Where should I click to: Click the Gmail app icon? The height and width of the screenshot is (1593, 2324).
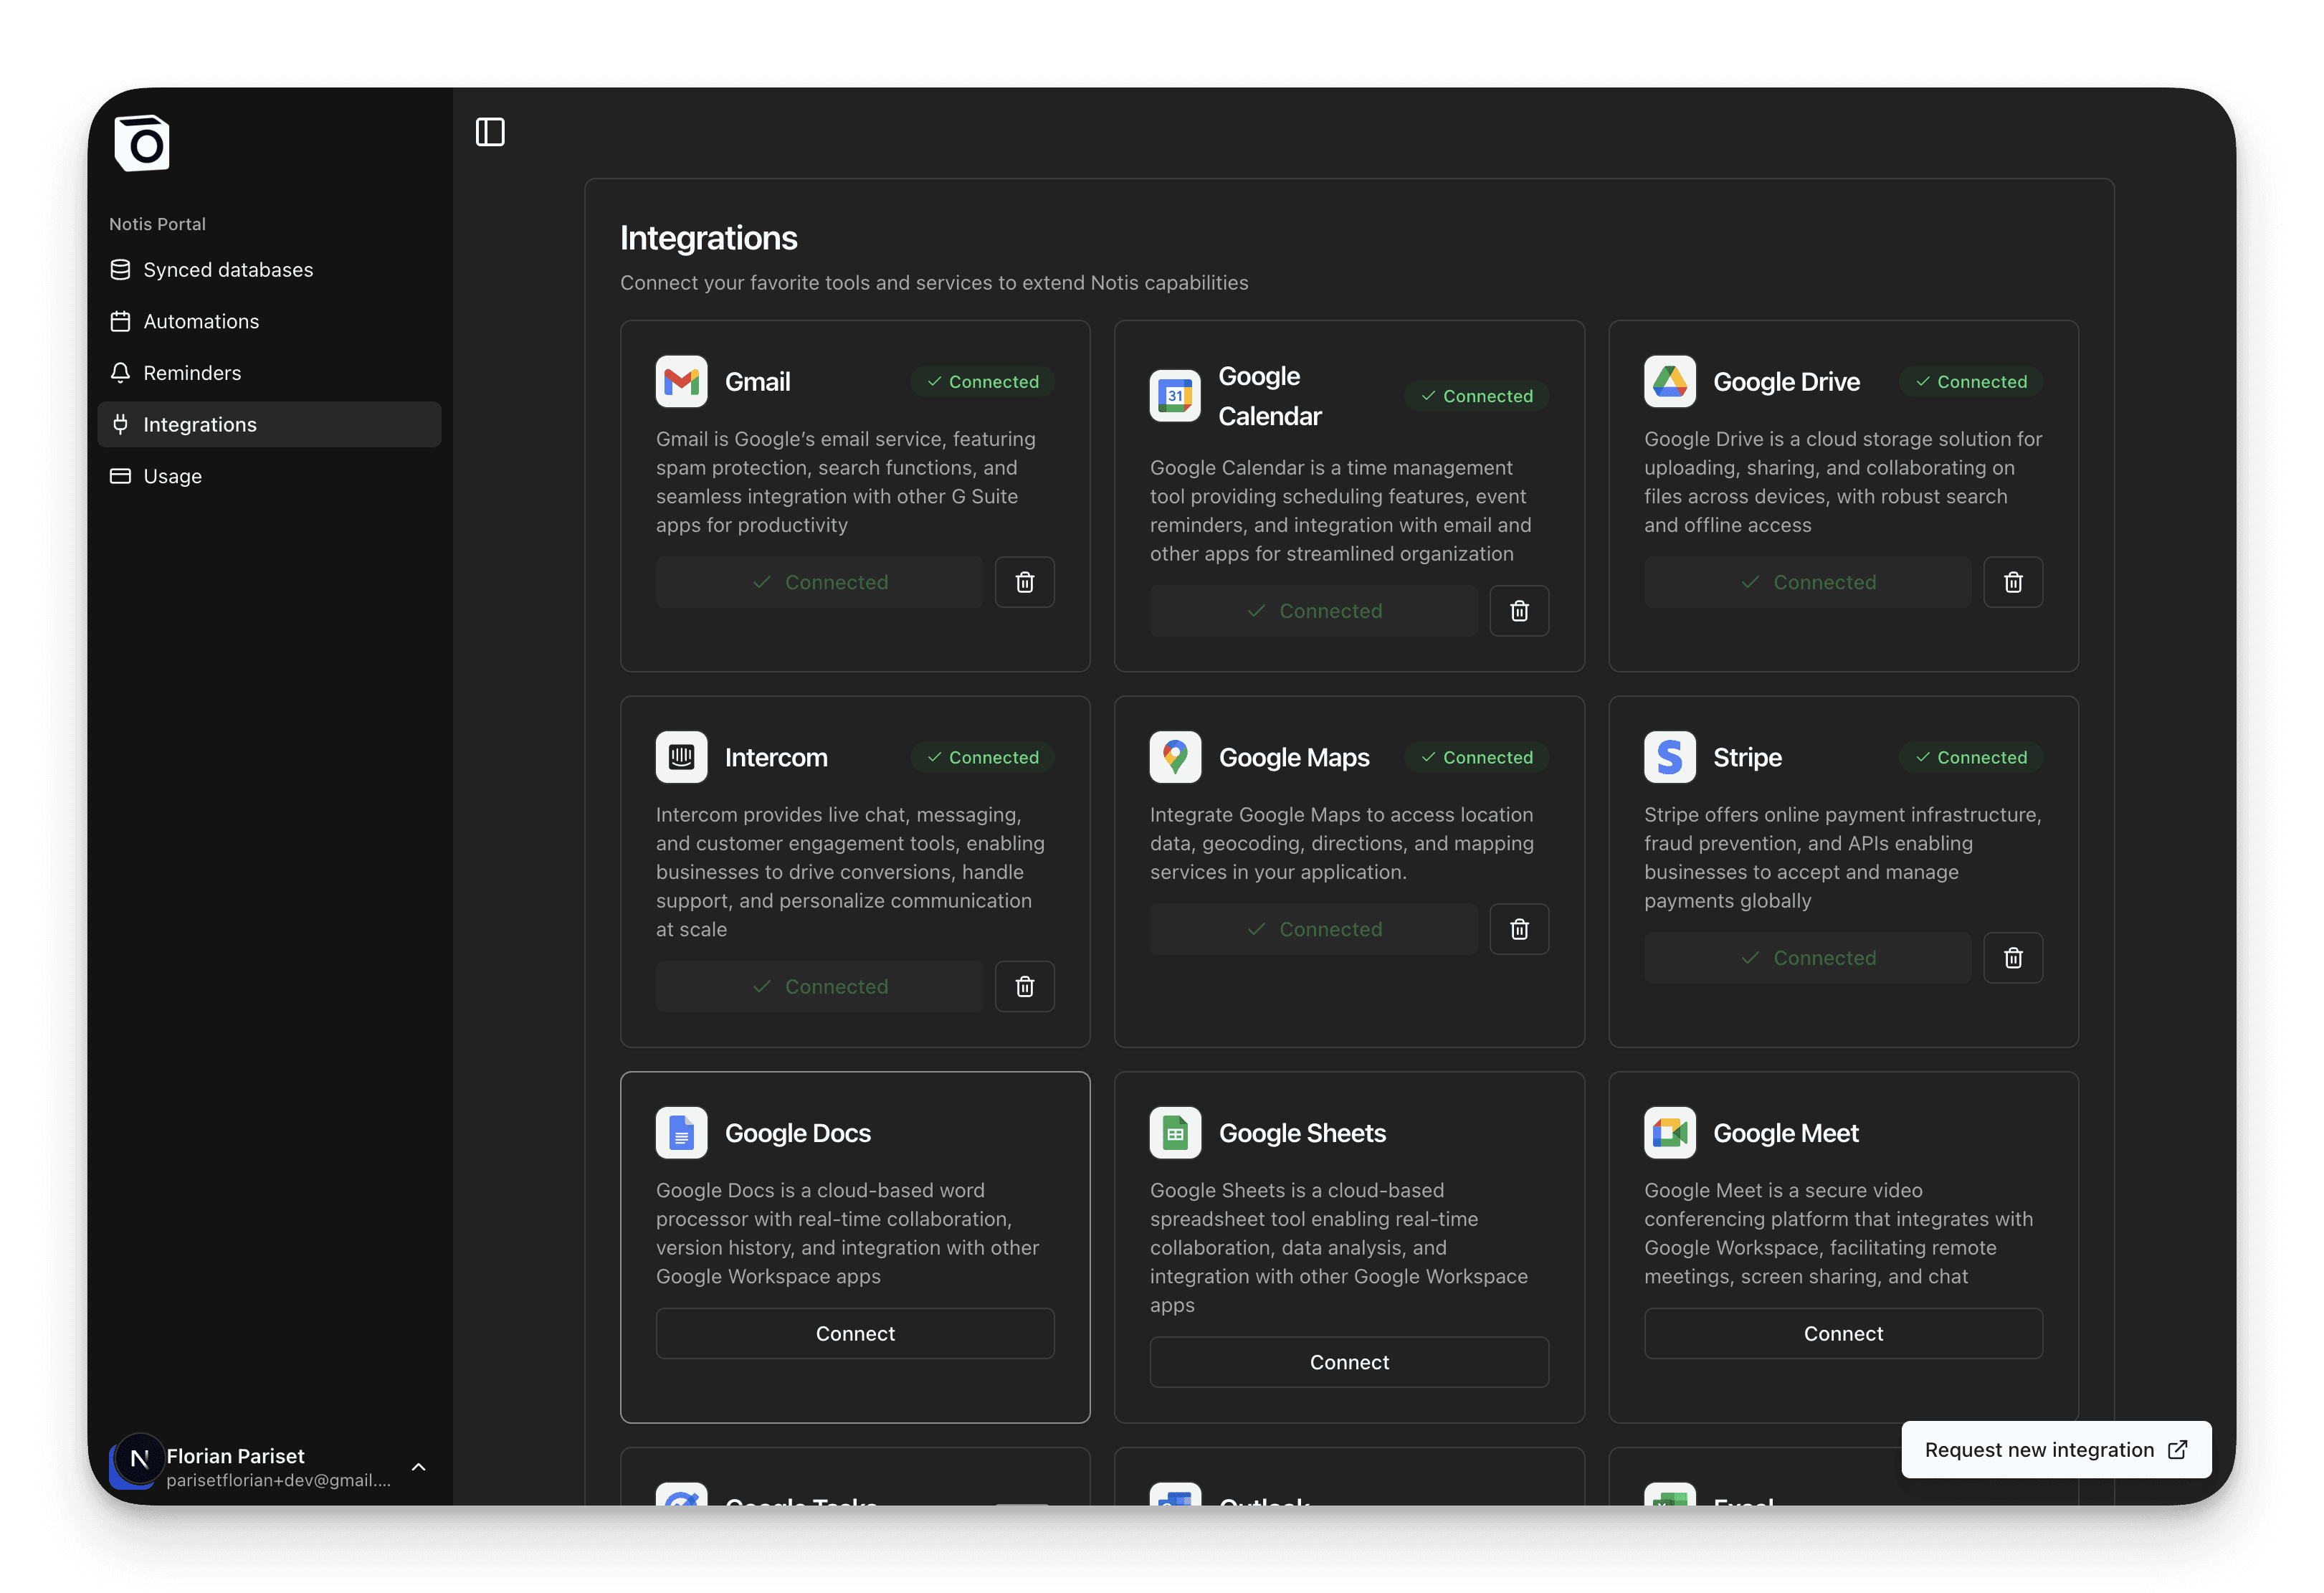coord(681,382)
